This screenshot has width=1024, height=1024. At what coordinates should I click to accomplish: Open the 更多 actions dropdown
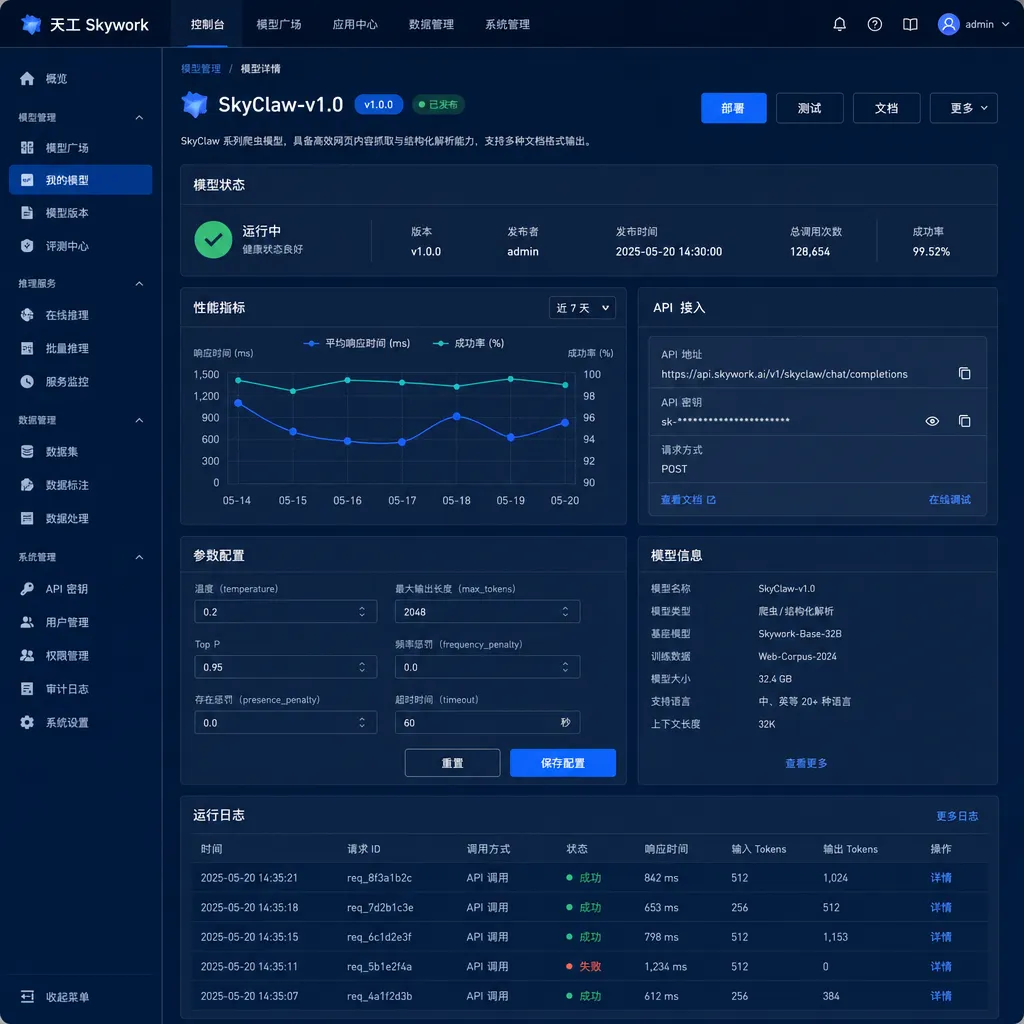(x=963, y=108)
